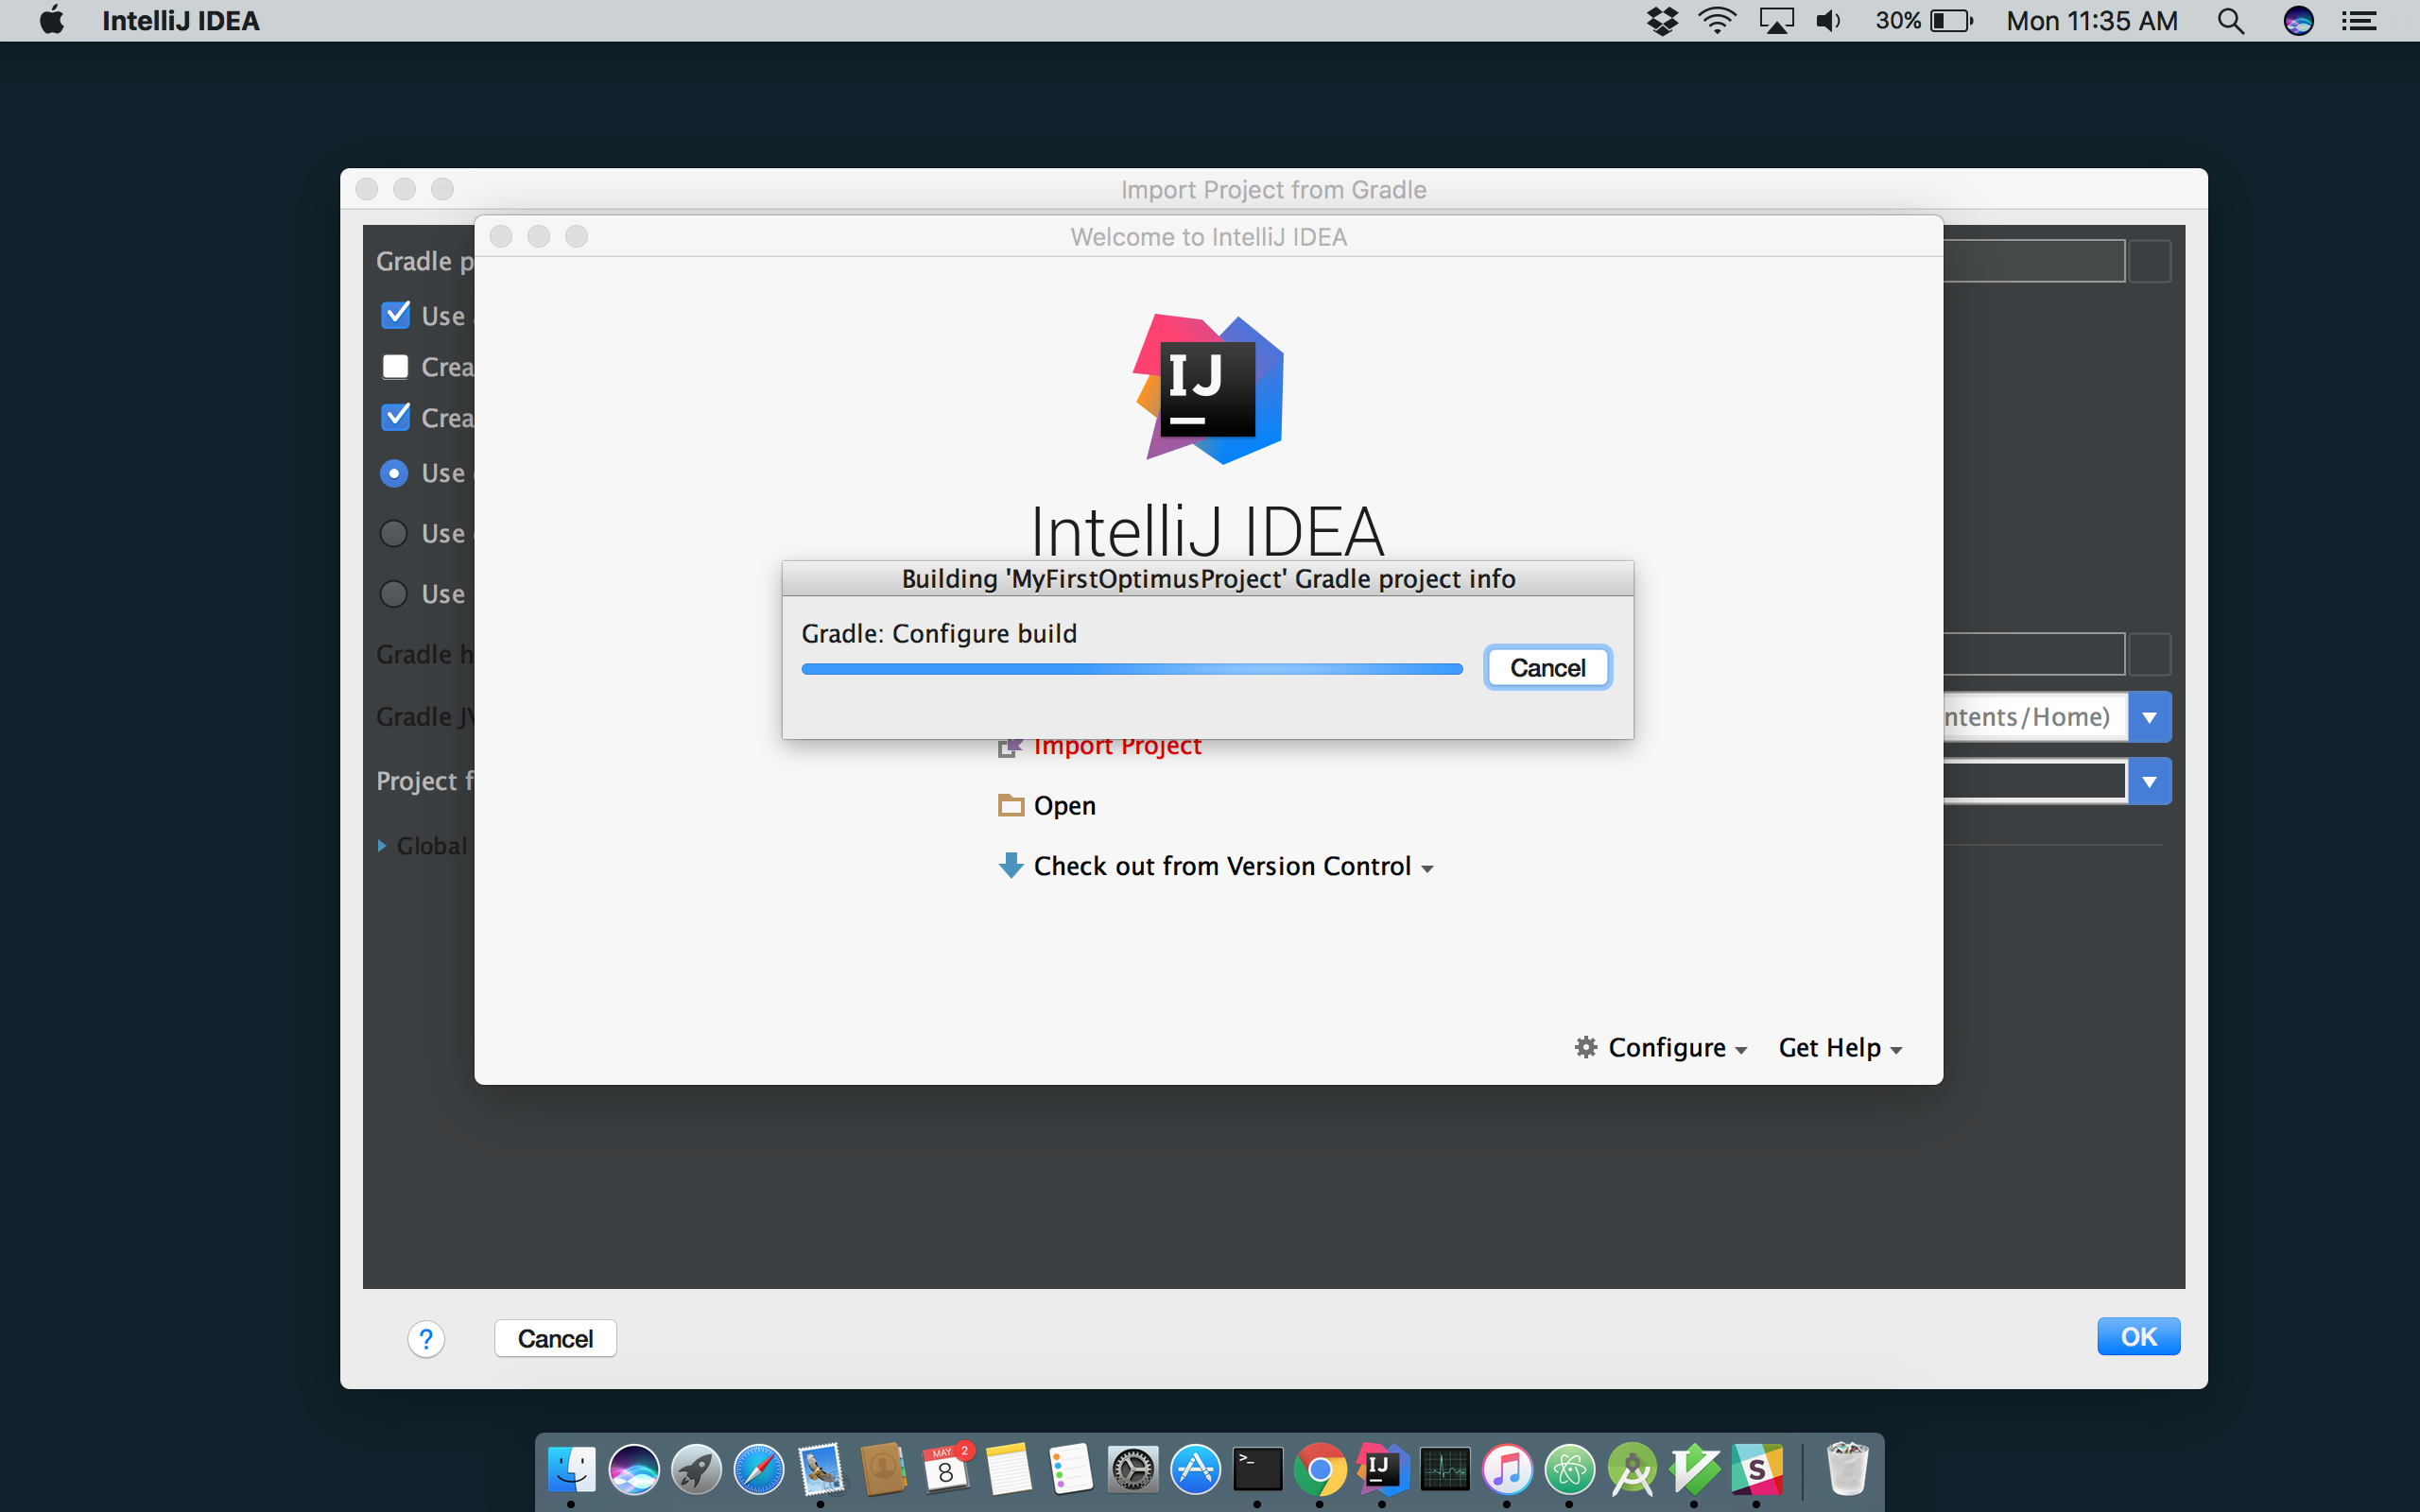The width and height of the screenshot is (2420, 1512).
Task: Click battery 30% indicator in menu bar
Action: point(1924,21)
